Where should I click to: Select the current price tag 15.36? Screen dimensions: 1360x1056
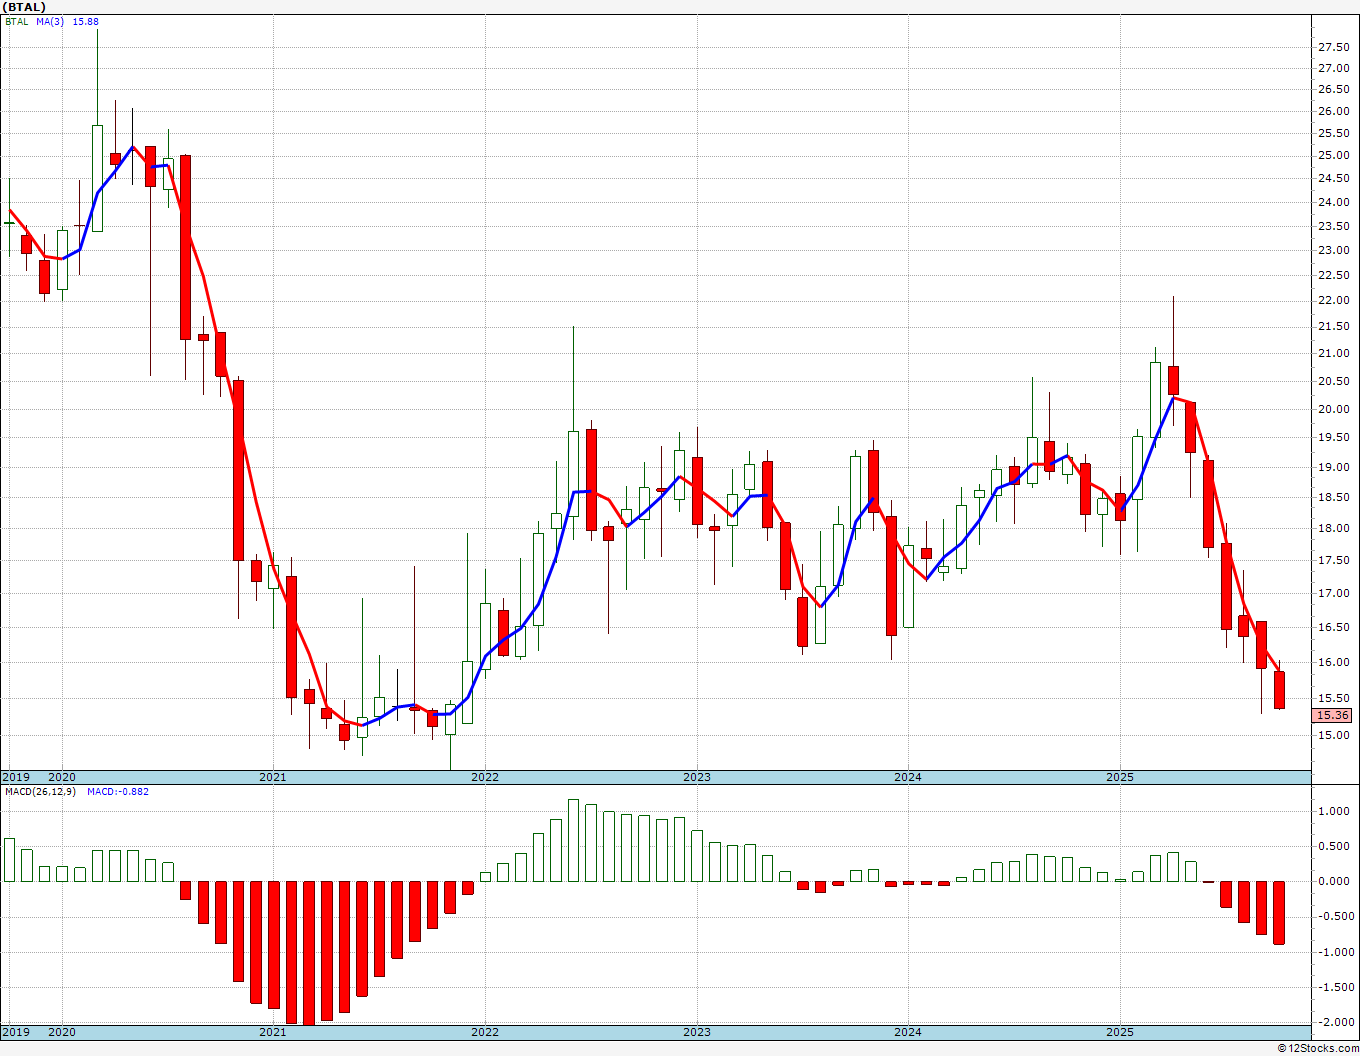coord(1333,715)
